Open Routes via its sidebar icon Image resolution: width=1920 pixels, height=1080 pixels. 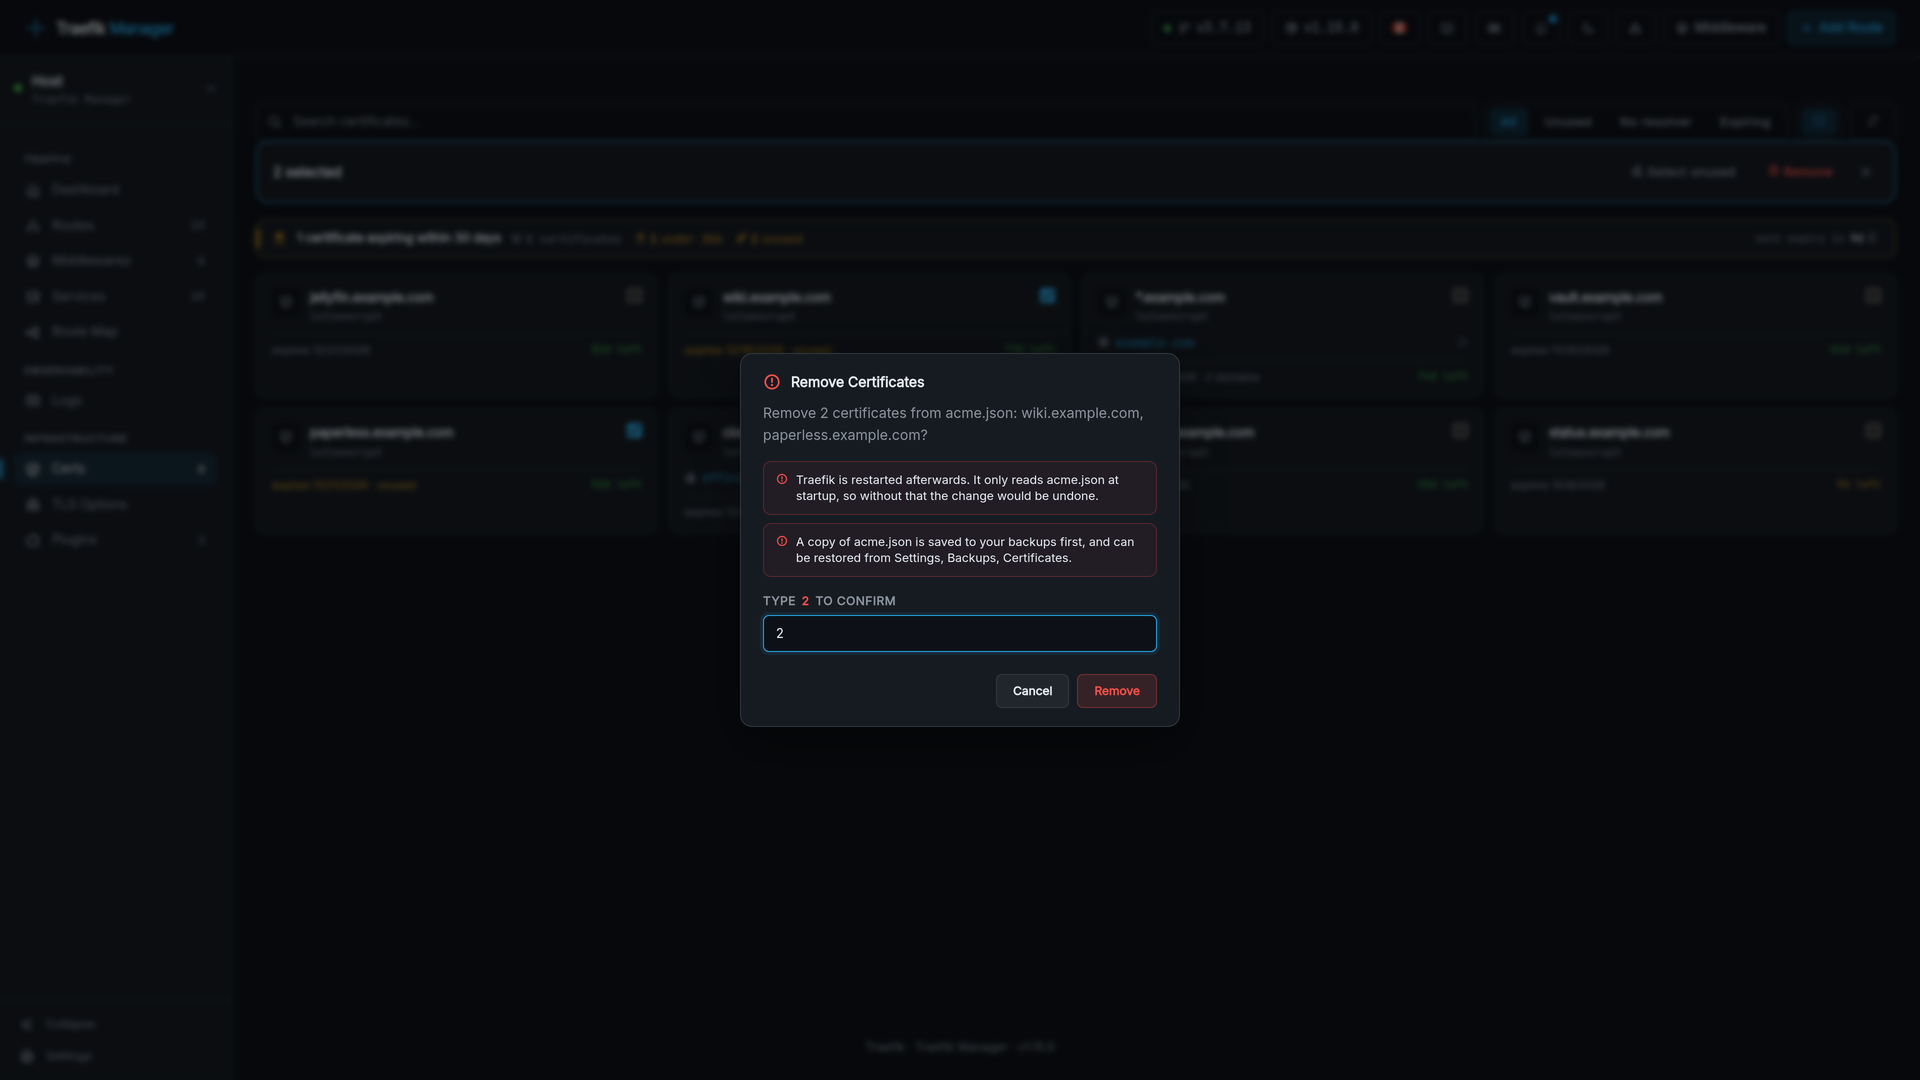click(x=33, y=226)
